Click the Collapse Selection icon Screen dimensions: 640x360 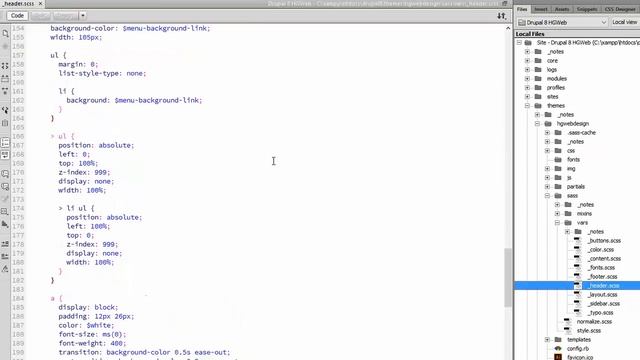[5, 78]
